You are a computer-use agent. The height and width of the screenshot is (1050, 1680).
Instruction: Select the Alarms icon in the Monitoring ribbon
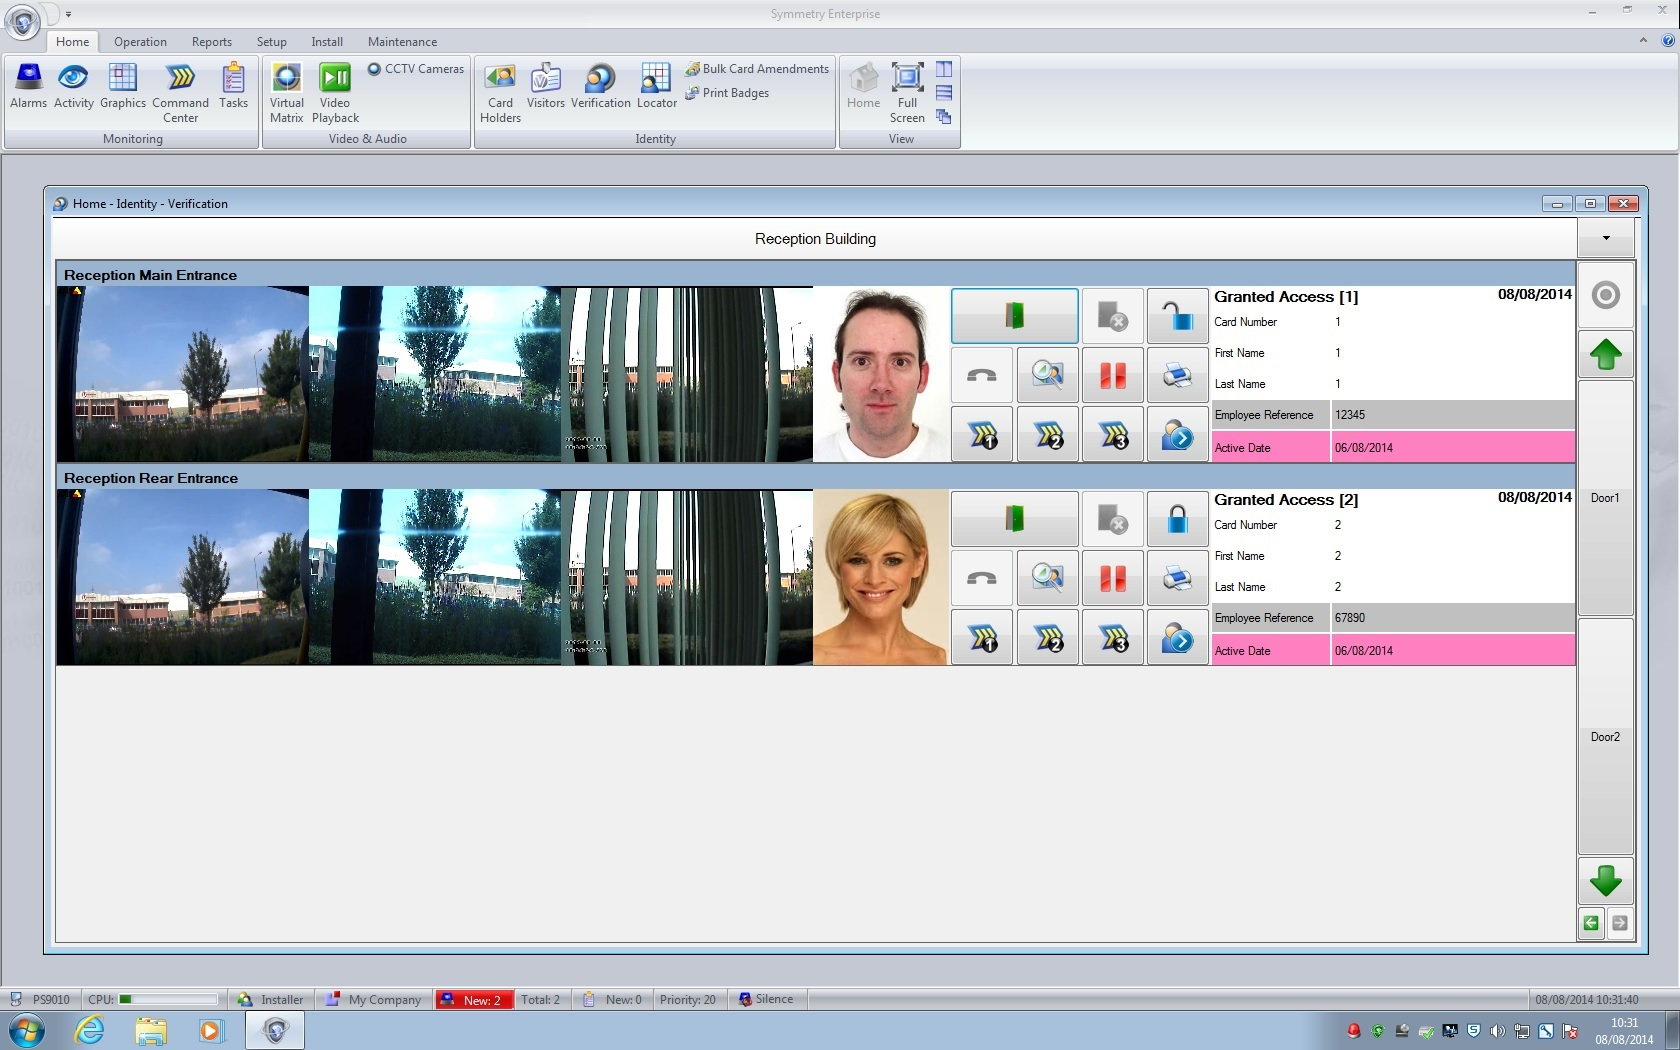29,90
